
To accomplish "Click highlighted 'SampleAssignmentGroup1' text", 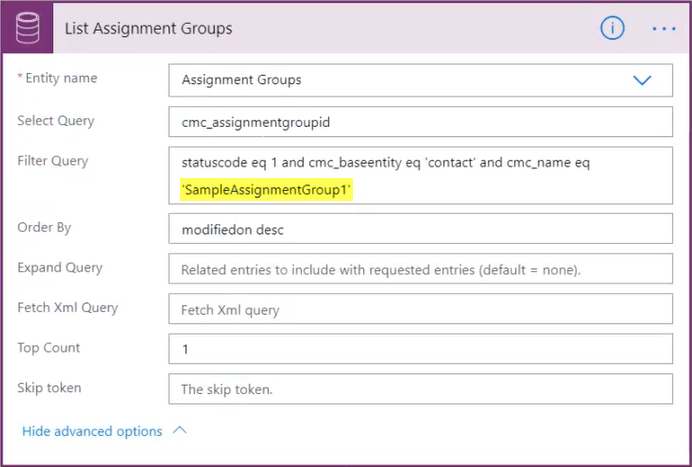I will (266, 190).
